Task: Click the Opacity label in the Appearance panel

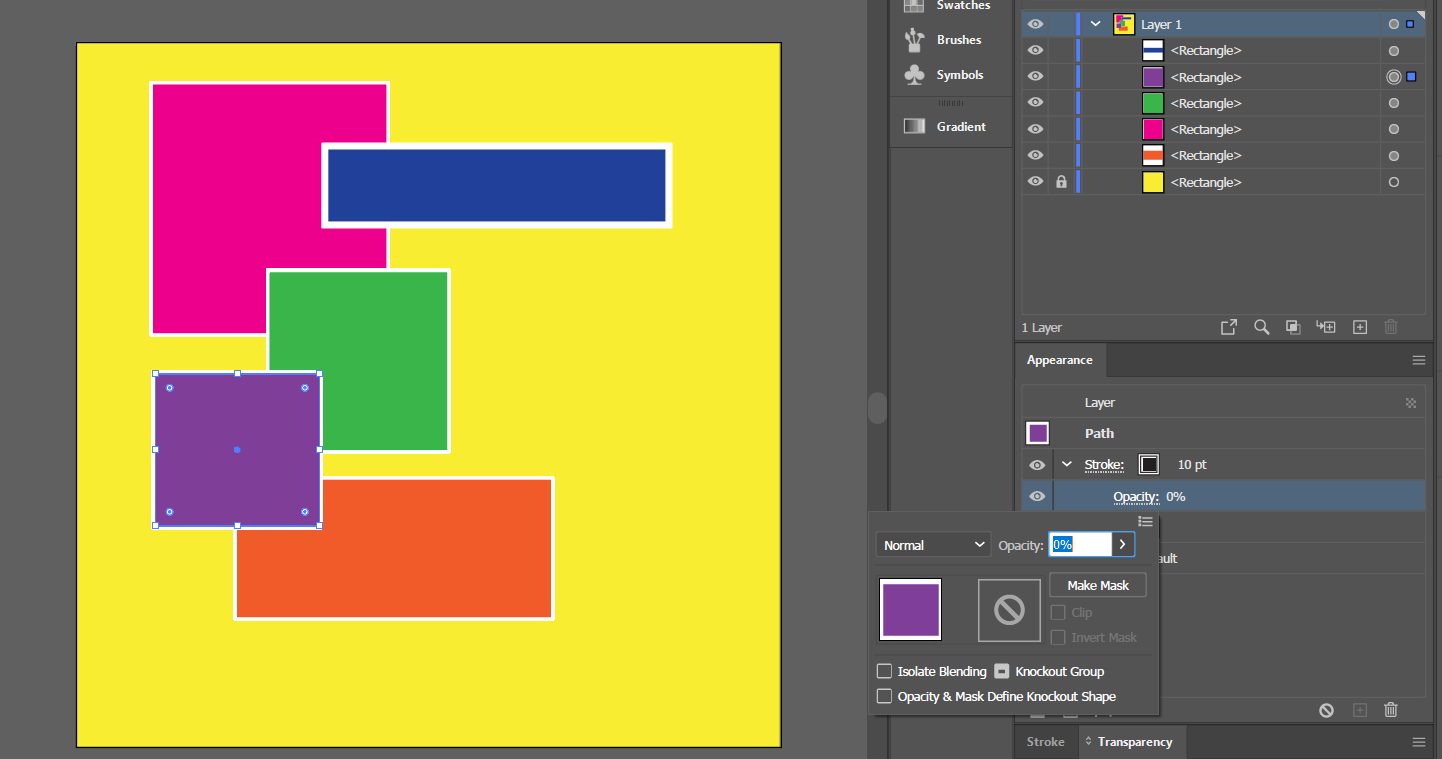Action: (1136, 496)
